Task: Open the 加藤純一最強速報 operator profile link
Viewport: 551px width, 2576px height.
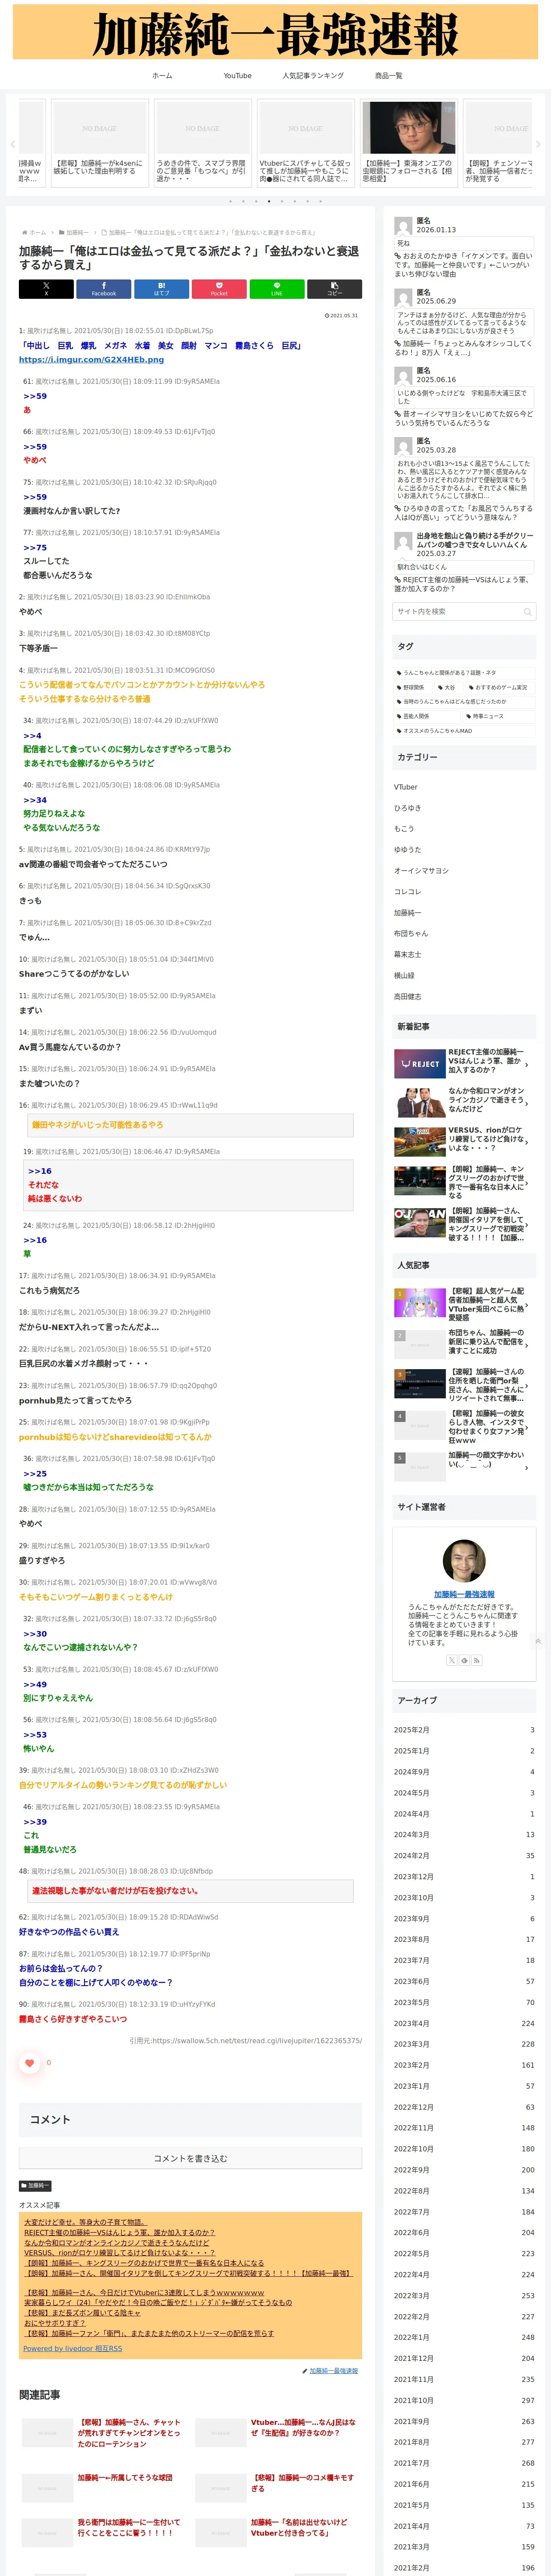Action: click(x=464, y=1594)
